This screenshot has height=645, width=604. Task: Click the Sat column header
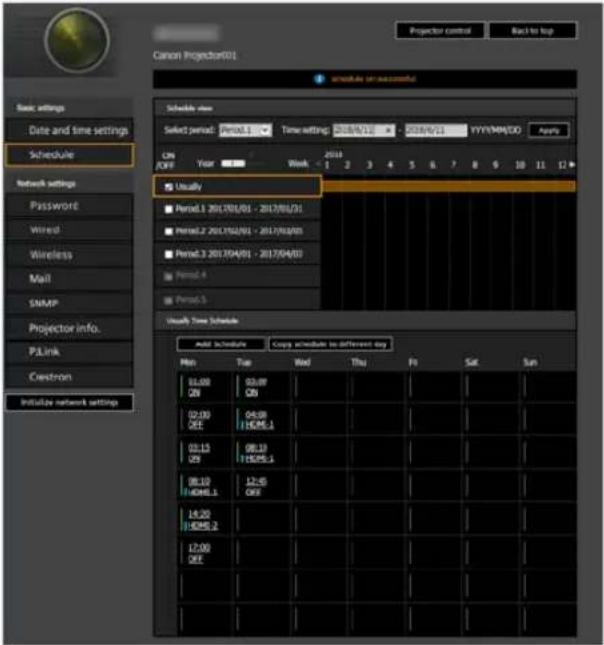(x=472, y=362)
